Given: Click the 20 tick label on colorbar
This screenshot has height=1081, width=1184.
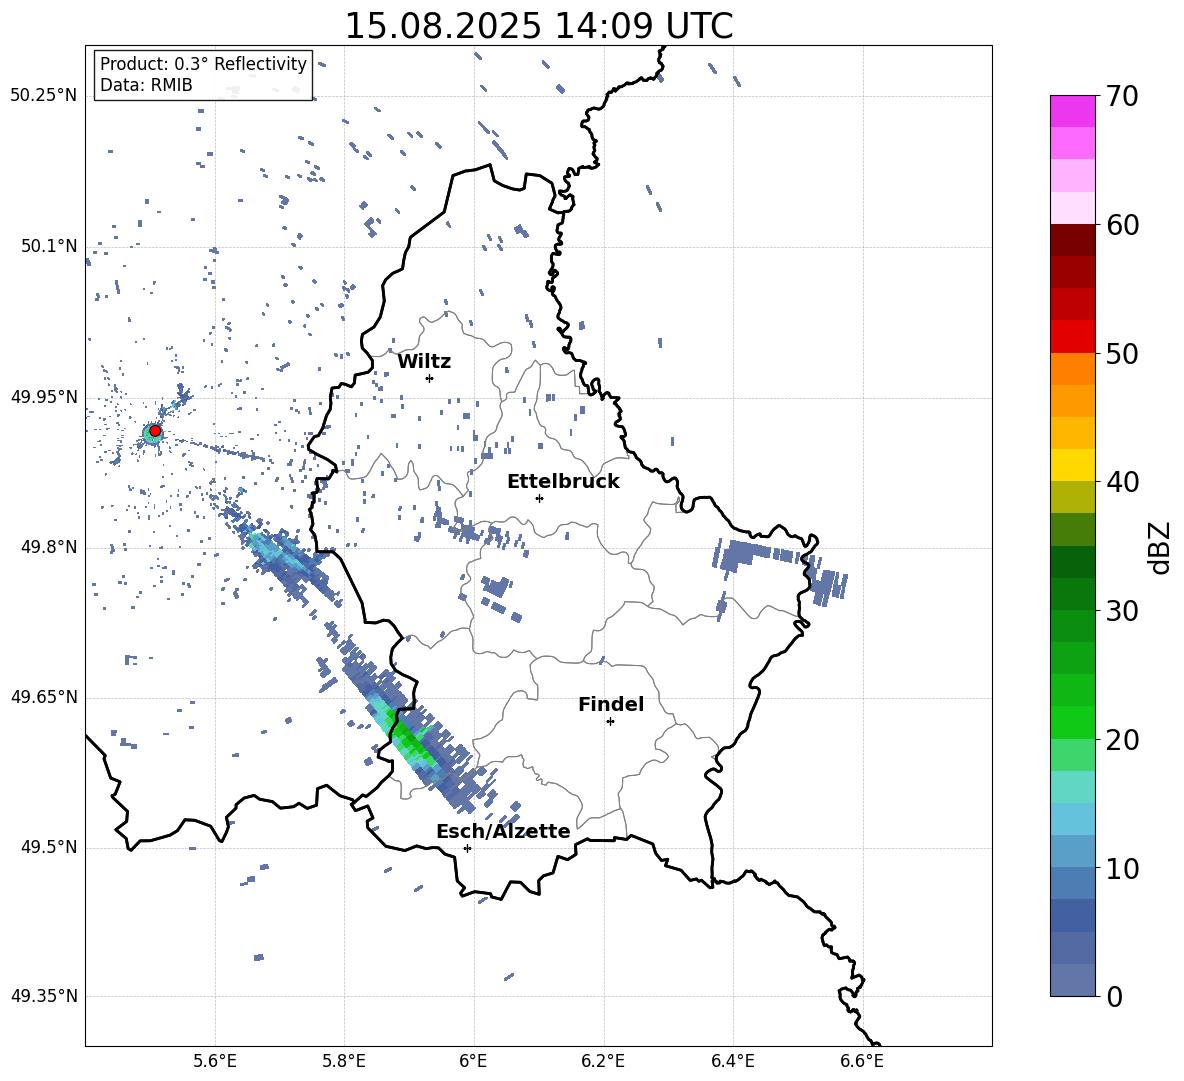Looking at the screenshot, I should point(1122,740).
